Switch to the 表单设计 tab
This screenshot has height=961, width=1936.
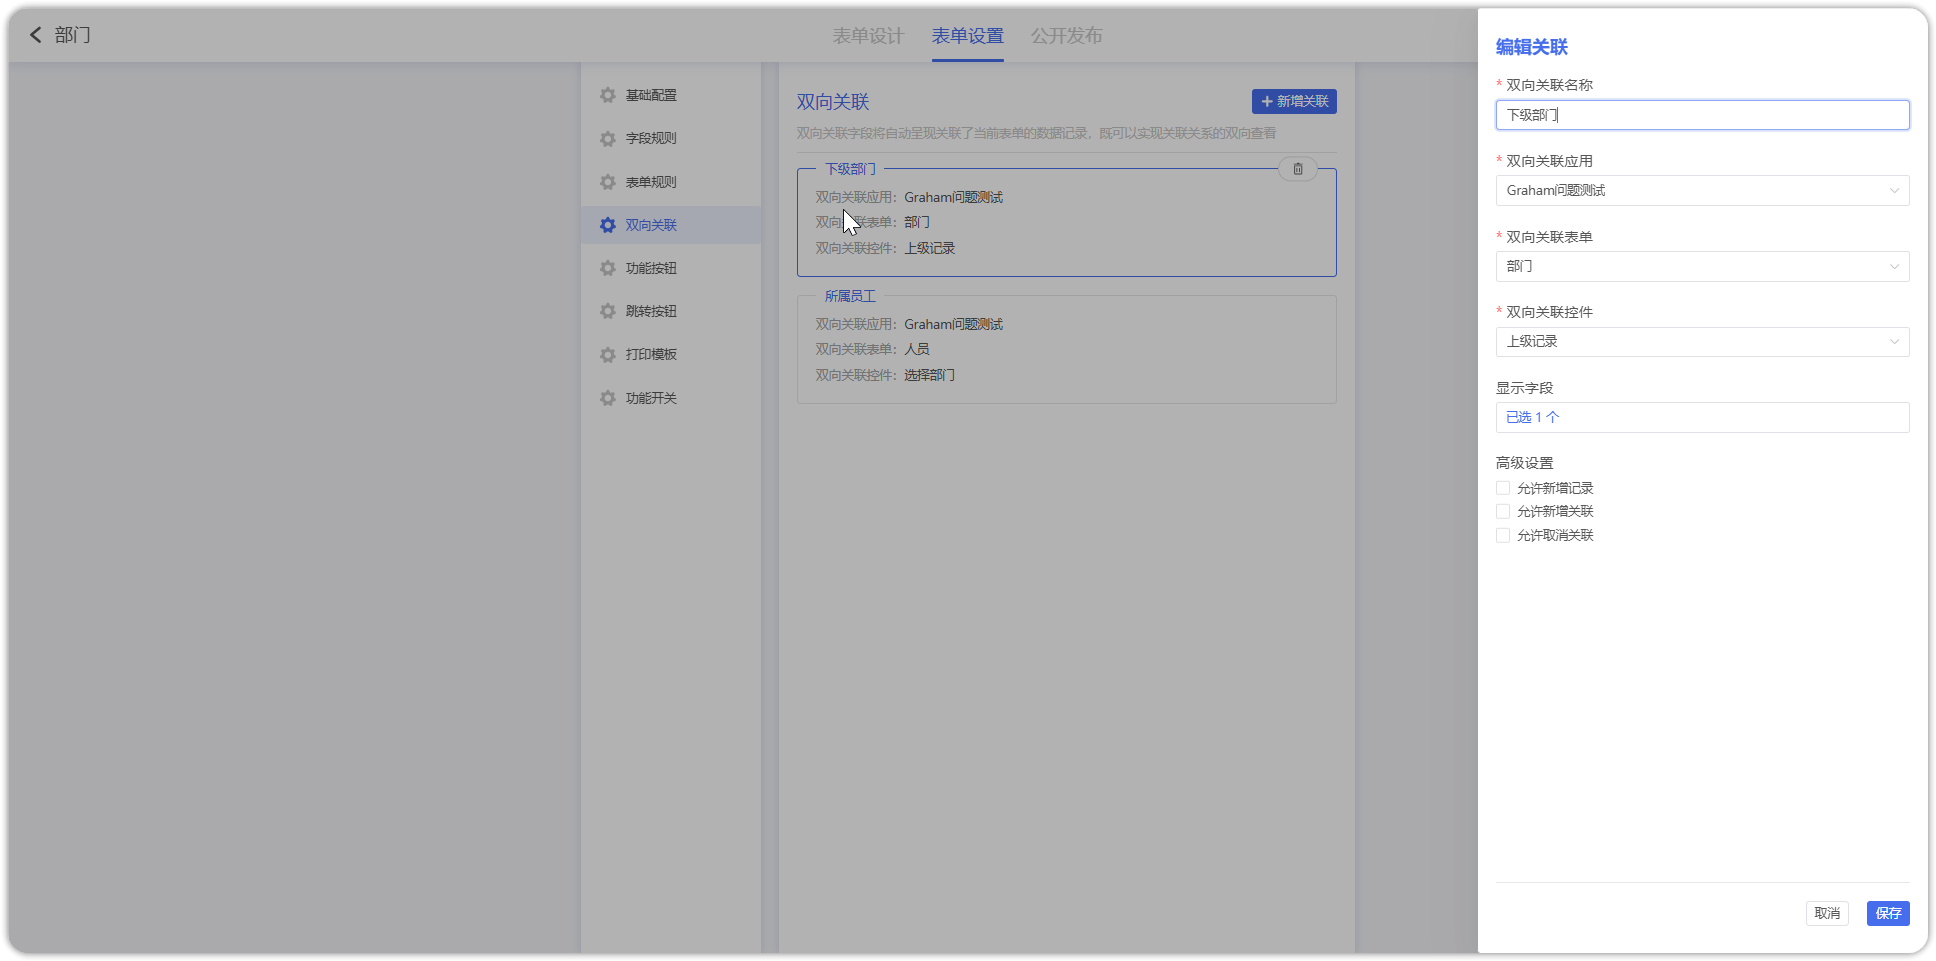[x=868, y=36]
